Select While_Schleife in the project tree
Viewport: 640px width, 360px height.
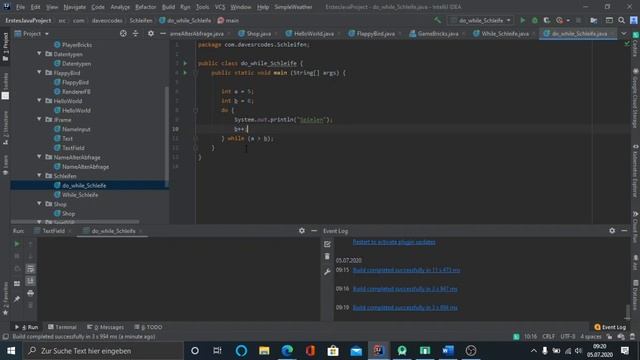[x=80, y=195]
